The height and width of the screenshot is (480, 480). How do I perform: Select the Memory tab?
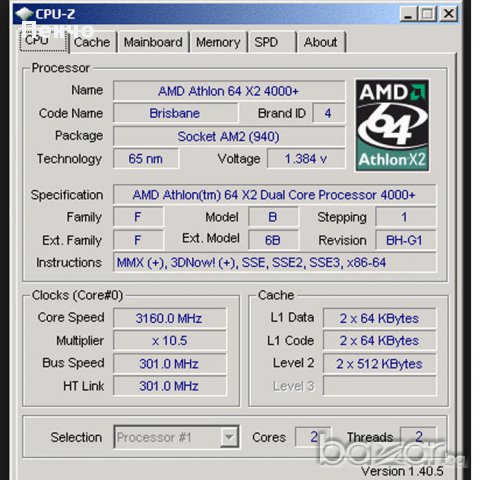pyautogui.click(x=218, y=42)
